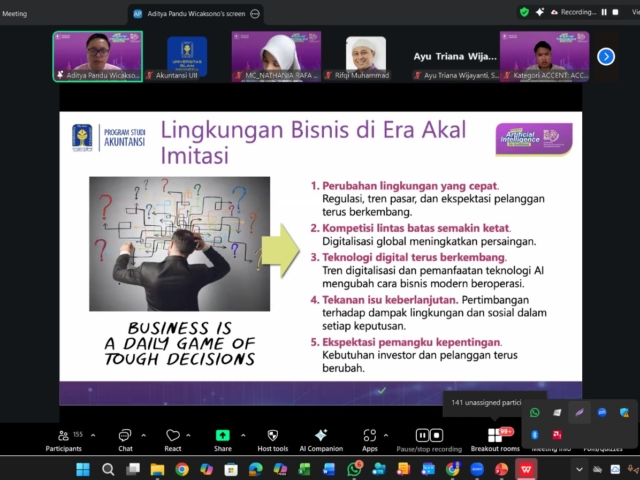Image resolution: width=640 pixels, height=480 pixels.
Task: Click the purple feather tray icon
Action: (x=579, y=413)
